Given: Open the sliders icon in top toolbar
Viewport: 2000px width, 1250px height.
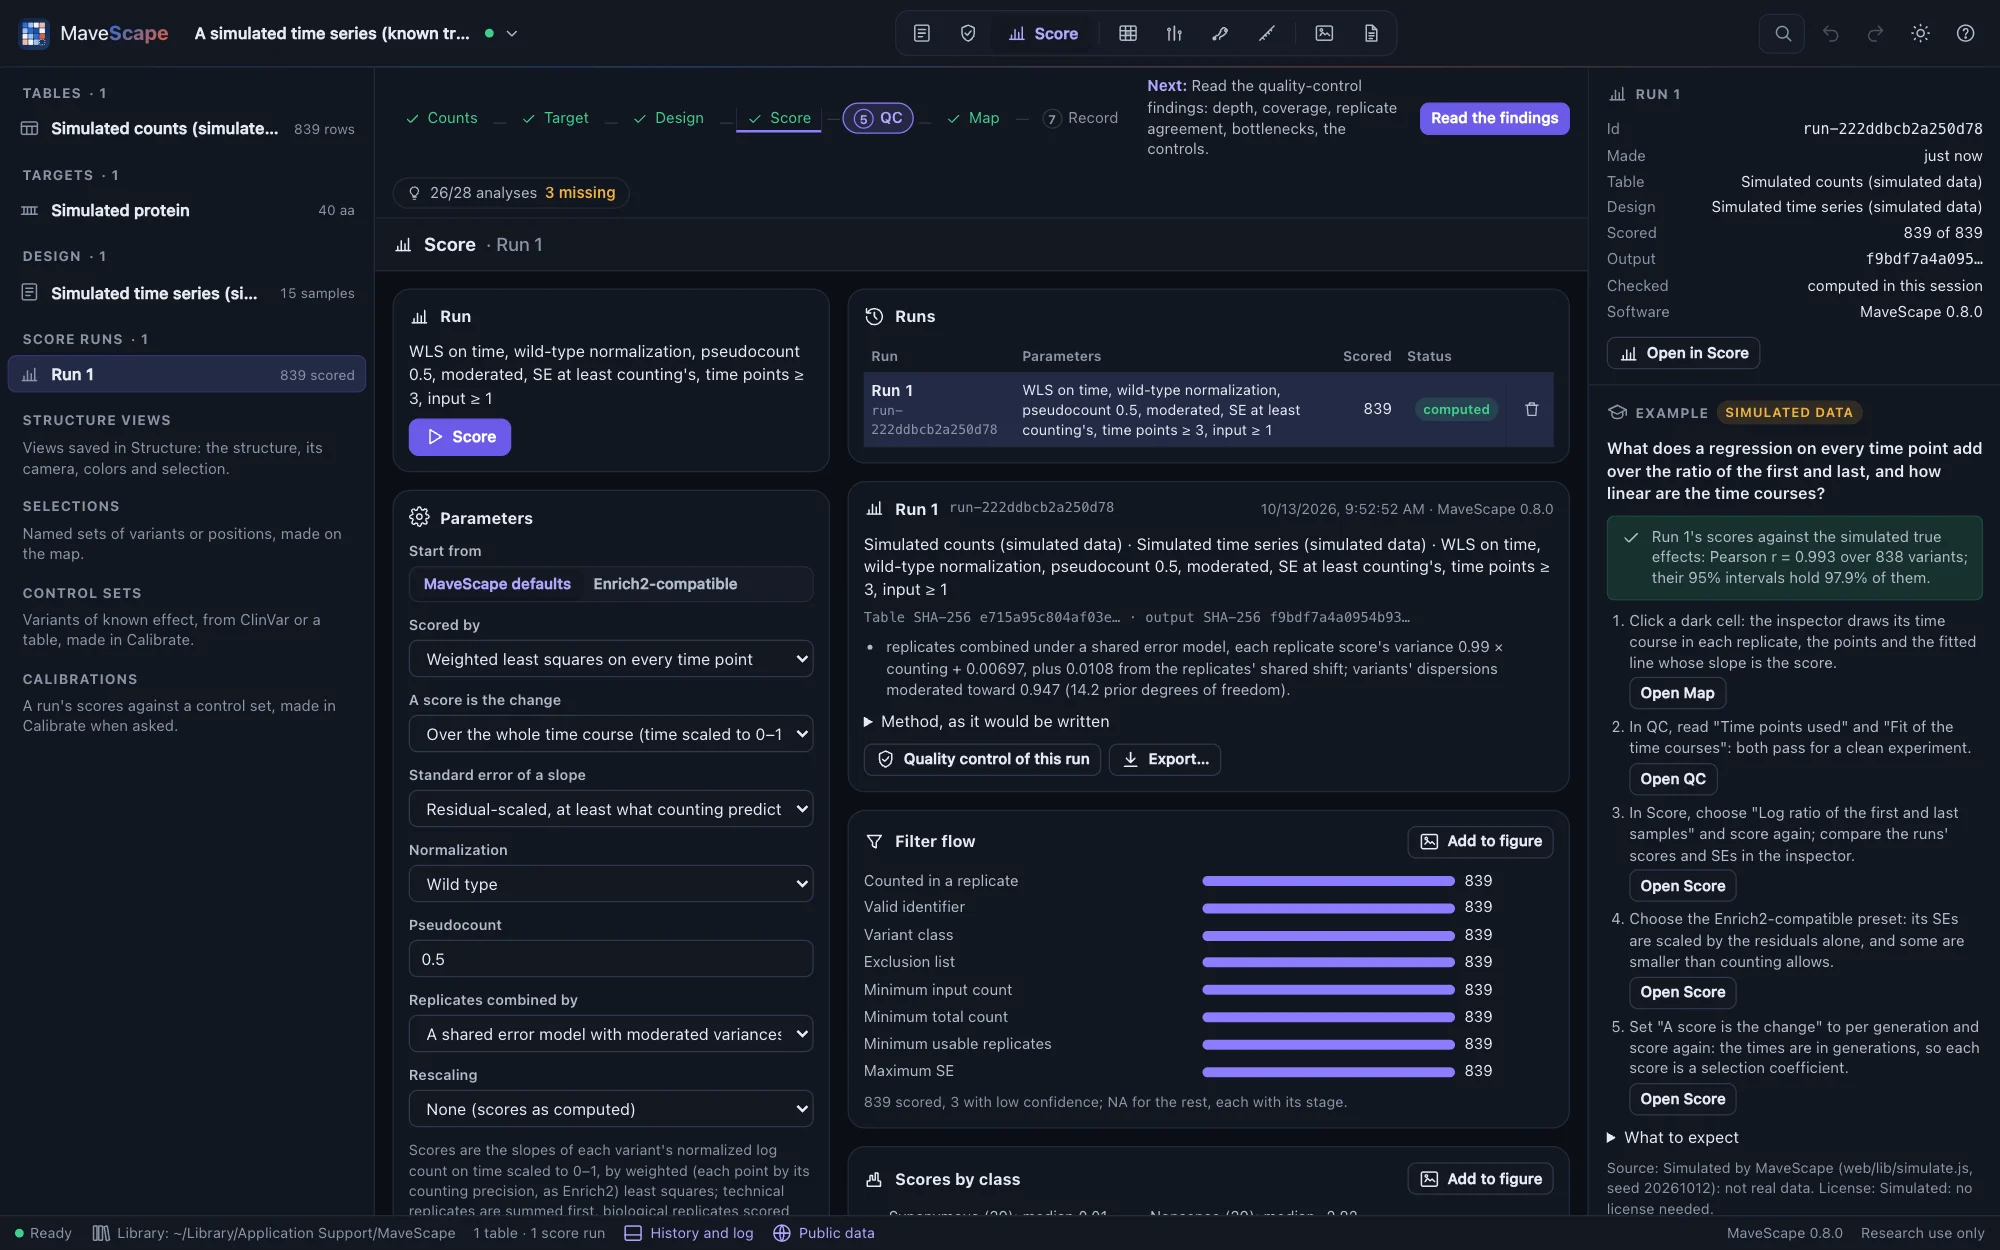Looking at the screenshot, I should click(1174, 33).
